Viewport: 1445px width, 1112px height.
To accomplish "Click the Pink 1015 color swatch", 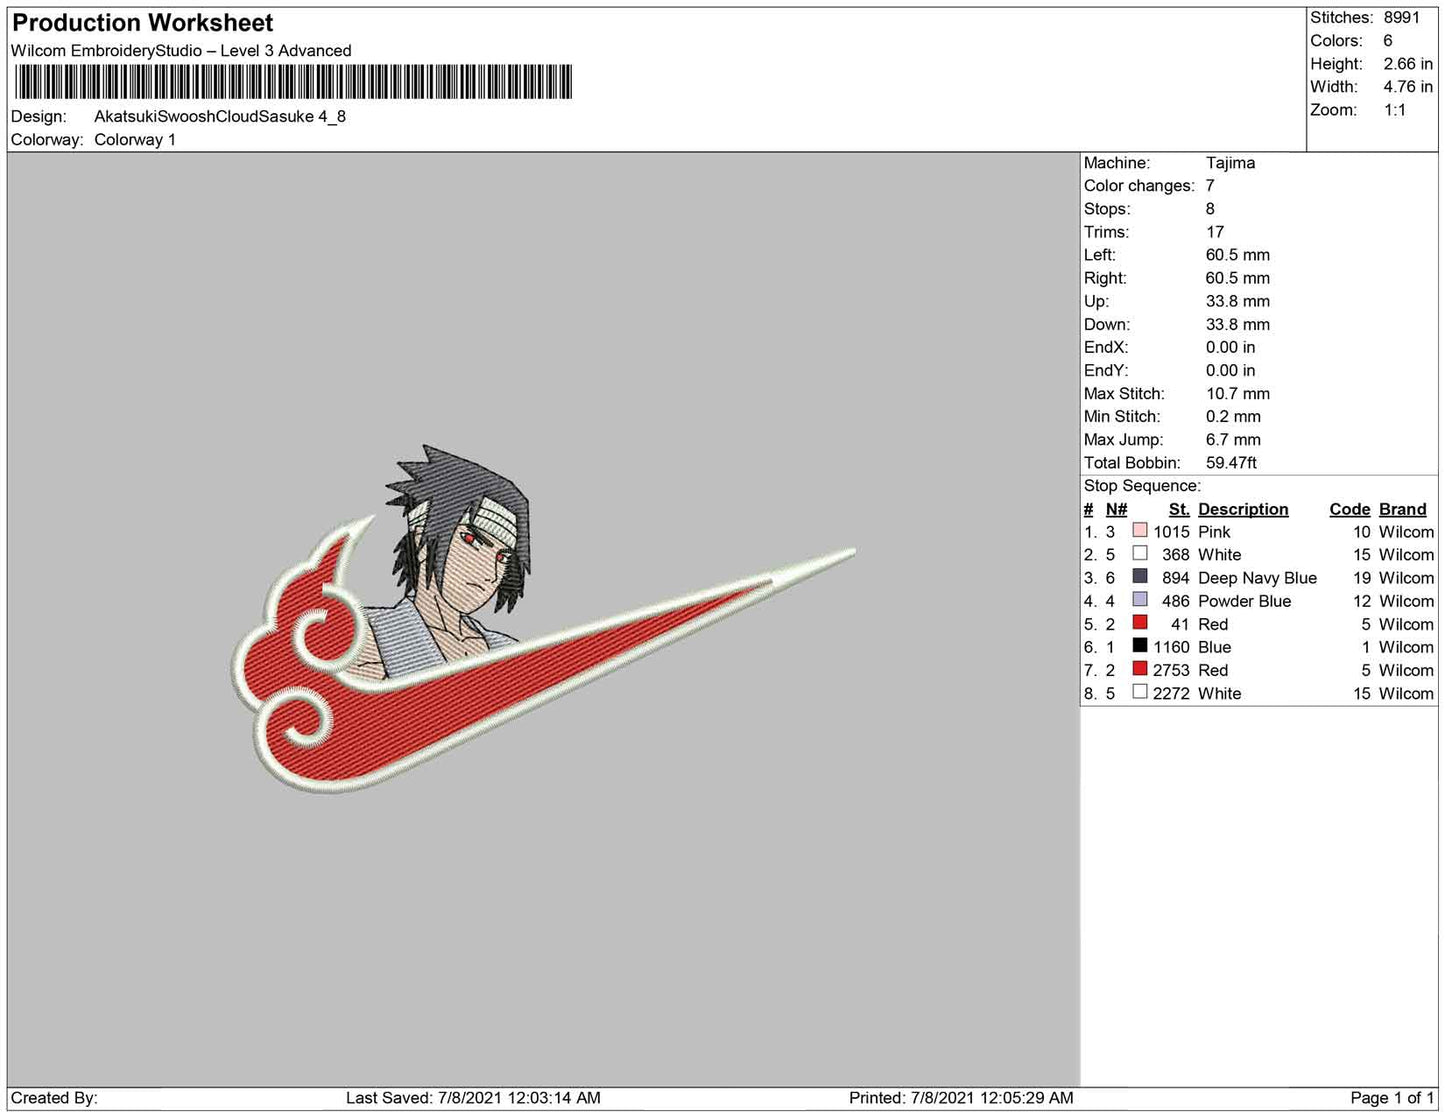I will pyautogui.click(x=1139, y=531).
